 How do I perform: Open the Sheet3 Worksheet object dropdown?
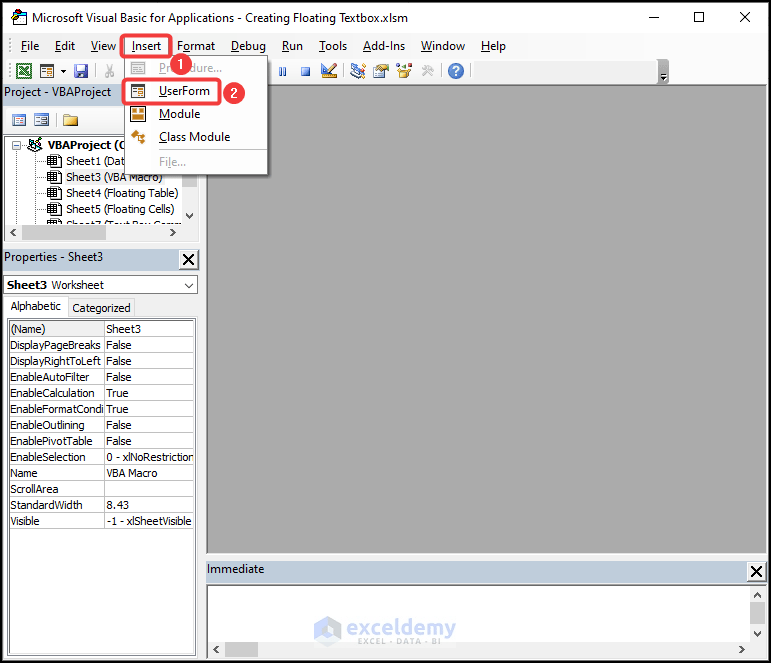pos(189,285)
